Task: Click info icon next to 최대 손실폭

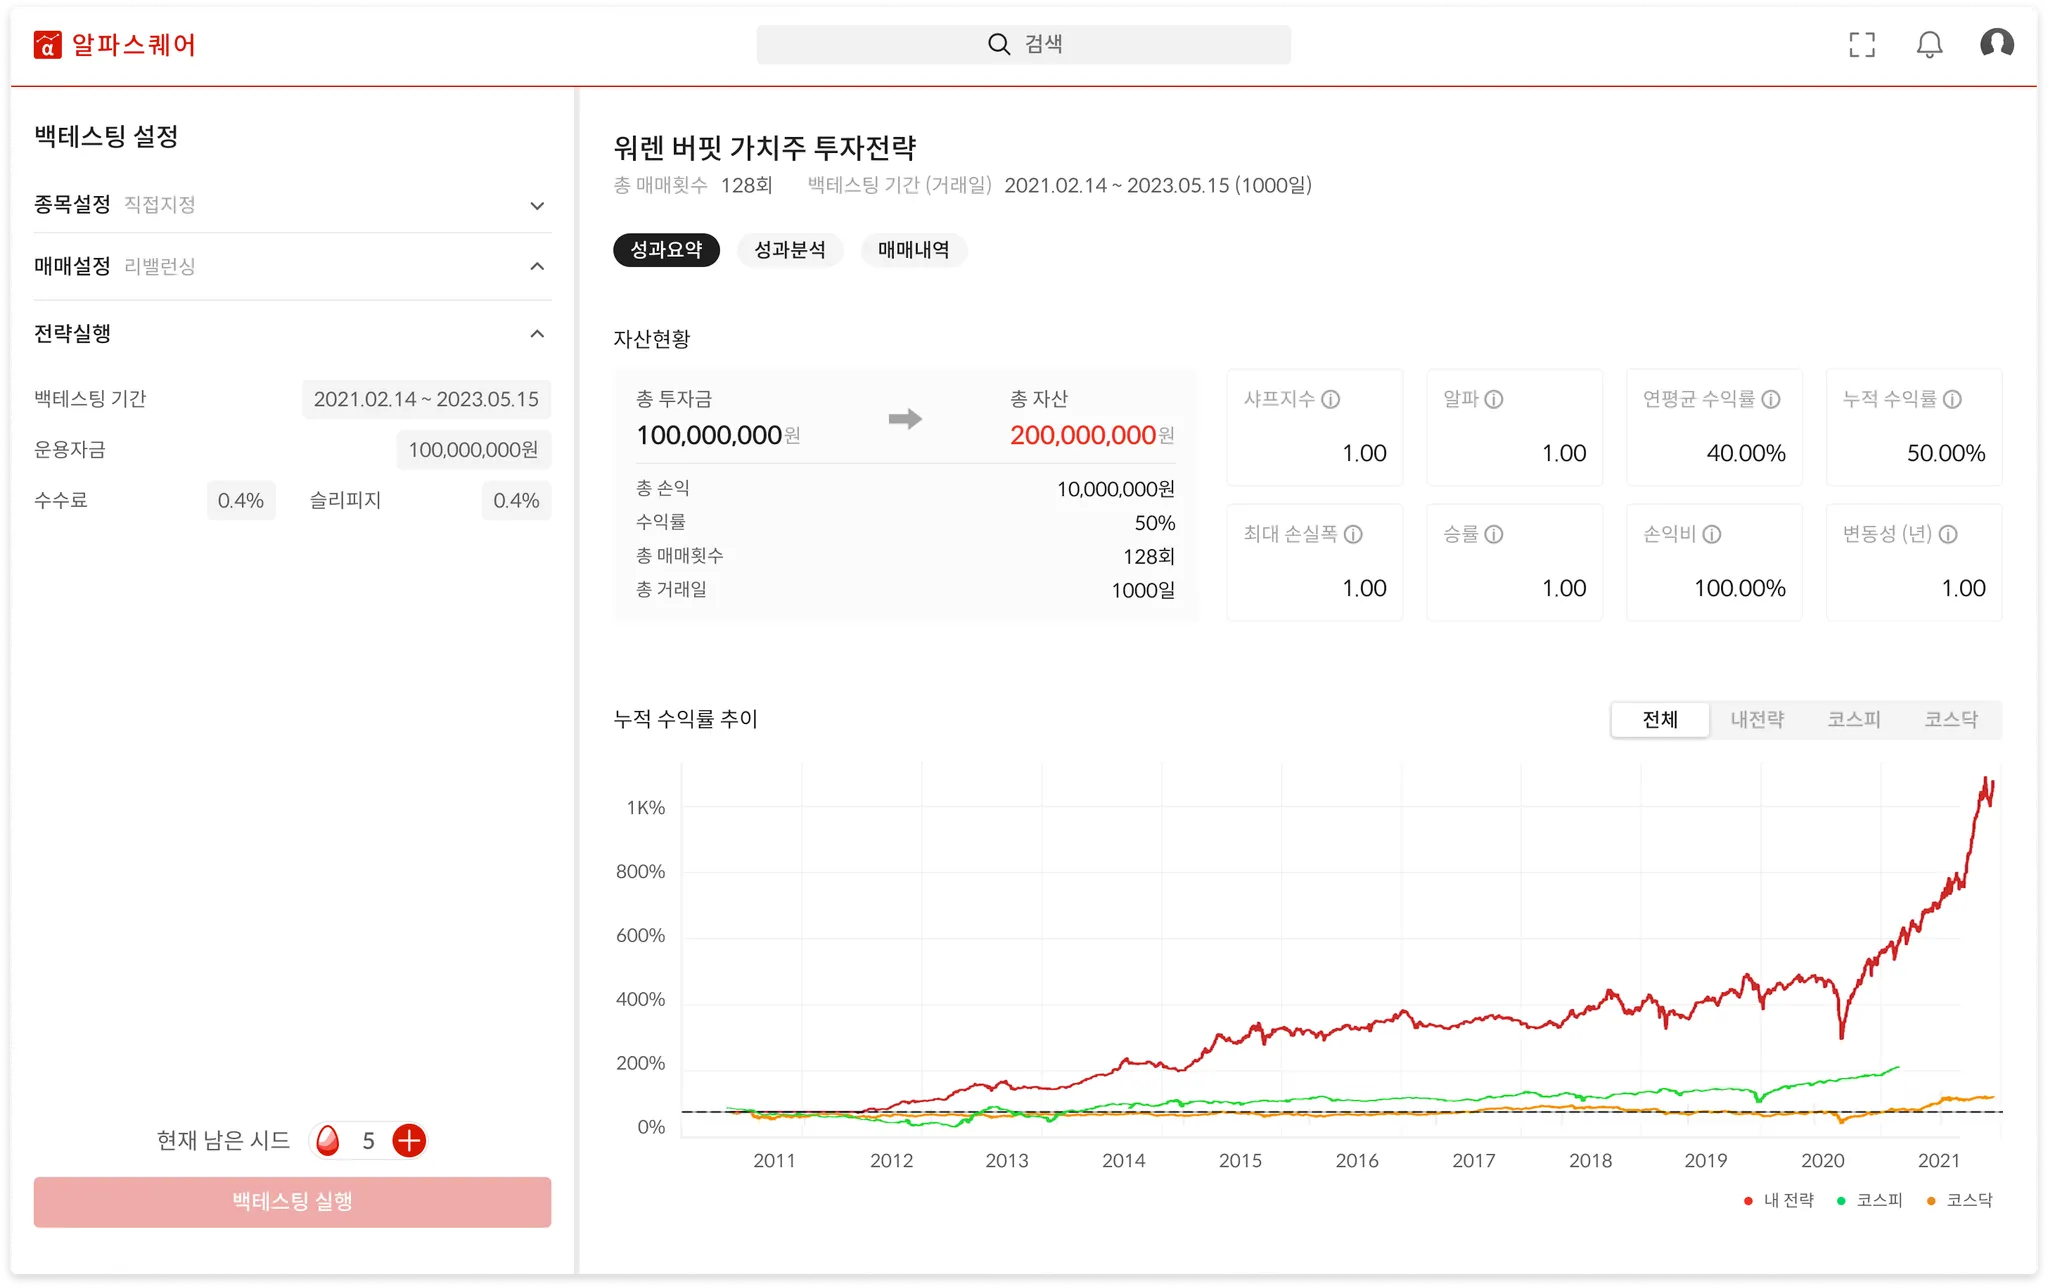Action: point(1353,534)
